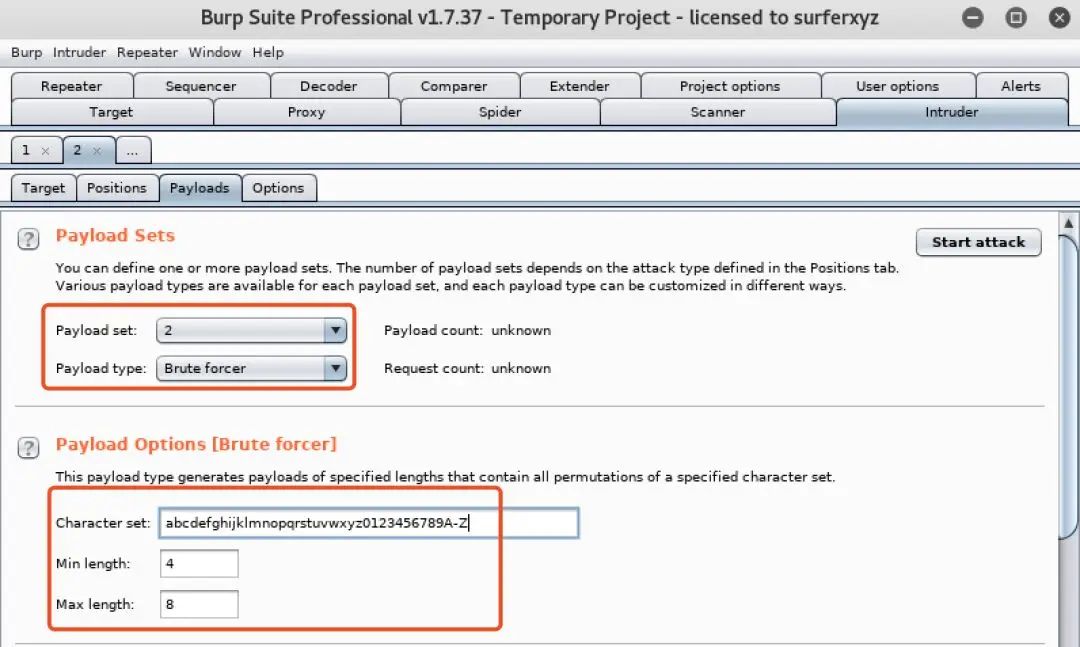The width and height of the screenshot is (1080, 647).
Task: Close Intruder attack tab 2
Action: click(x=97, y=151)
